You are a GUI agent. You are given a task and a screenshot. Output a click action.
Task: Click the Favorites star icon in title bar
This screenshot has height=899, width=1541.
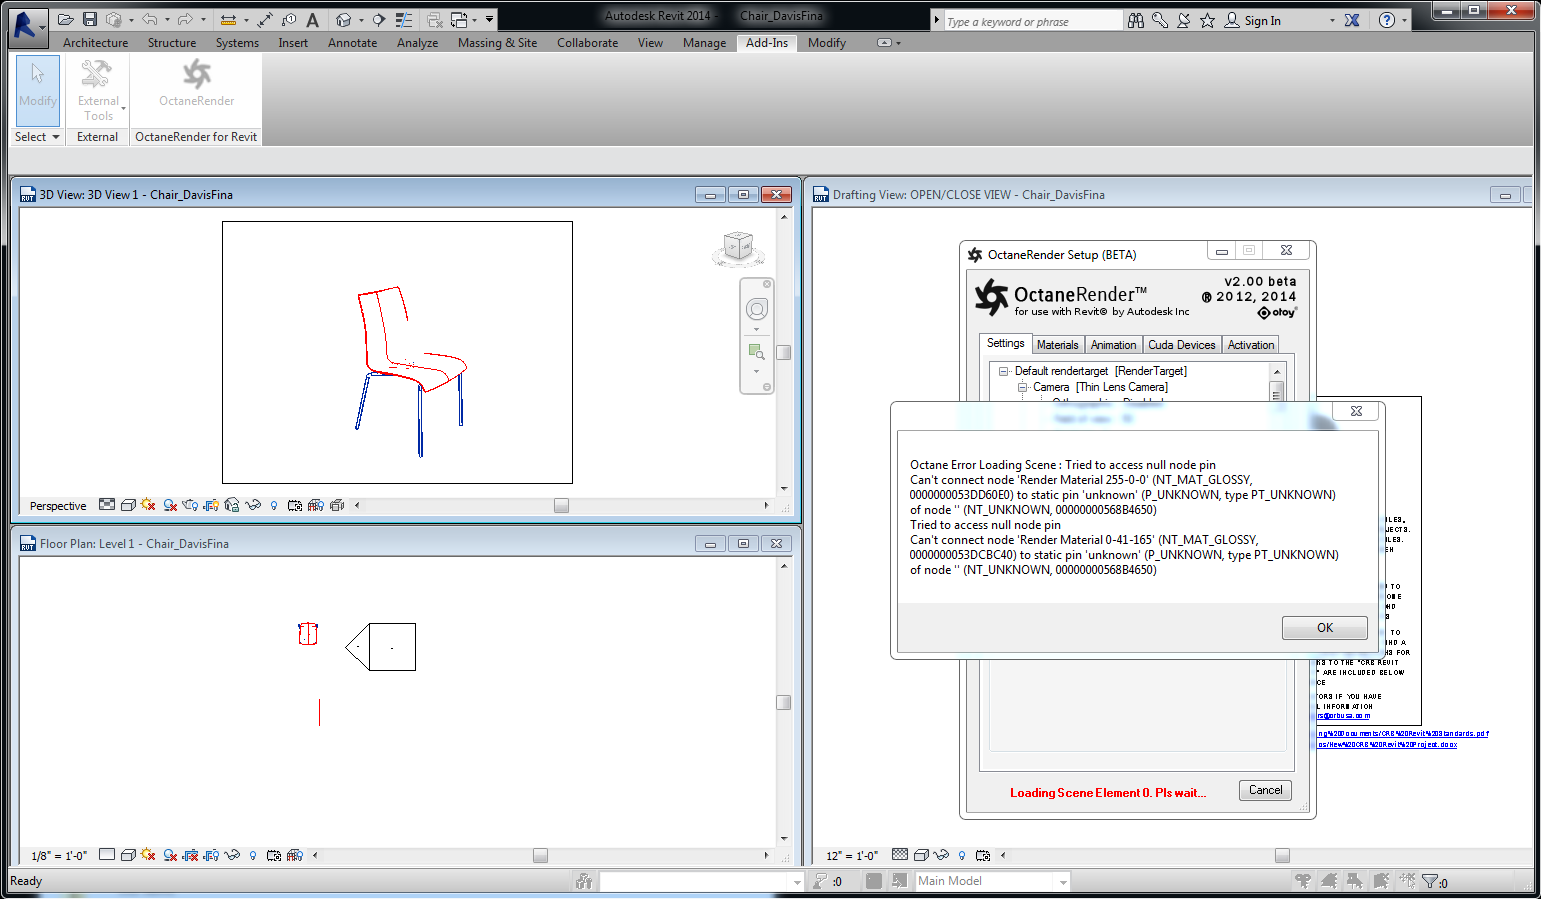click(1208, 20)
